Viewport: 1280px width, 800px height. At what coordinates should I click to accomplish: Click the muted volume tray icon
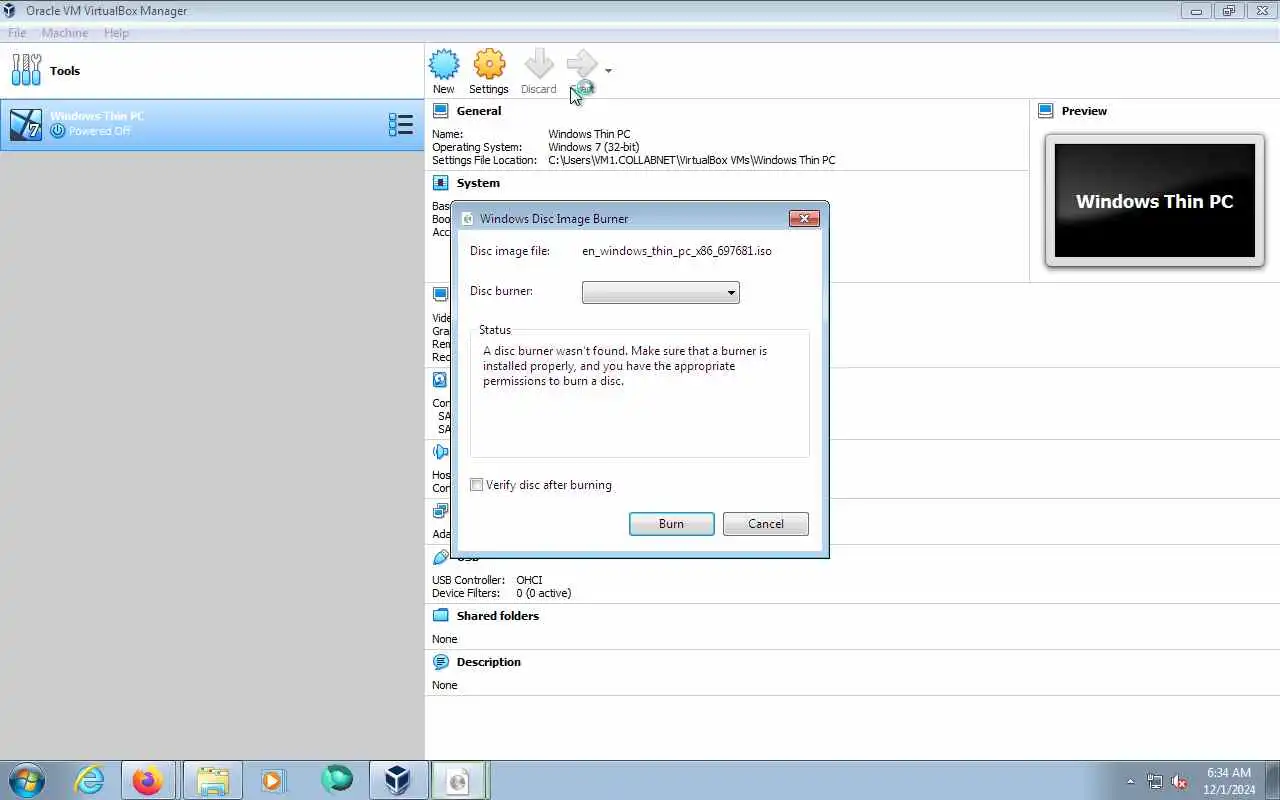pyautogui.click(x=1179, y=781)
